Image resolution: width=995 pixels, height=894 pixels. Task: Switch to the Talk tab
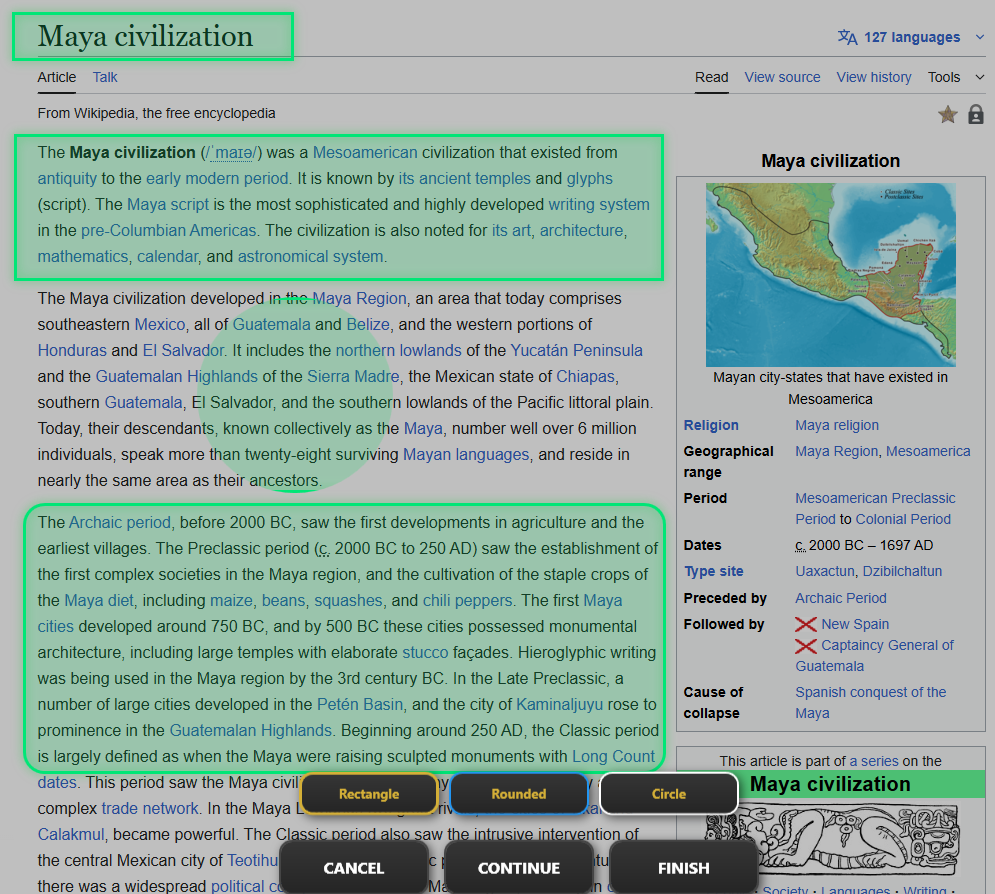click(105, 77)
